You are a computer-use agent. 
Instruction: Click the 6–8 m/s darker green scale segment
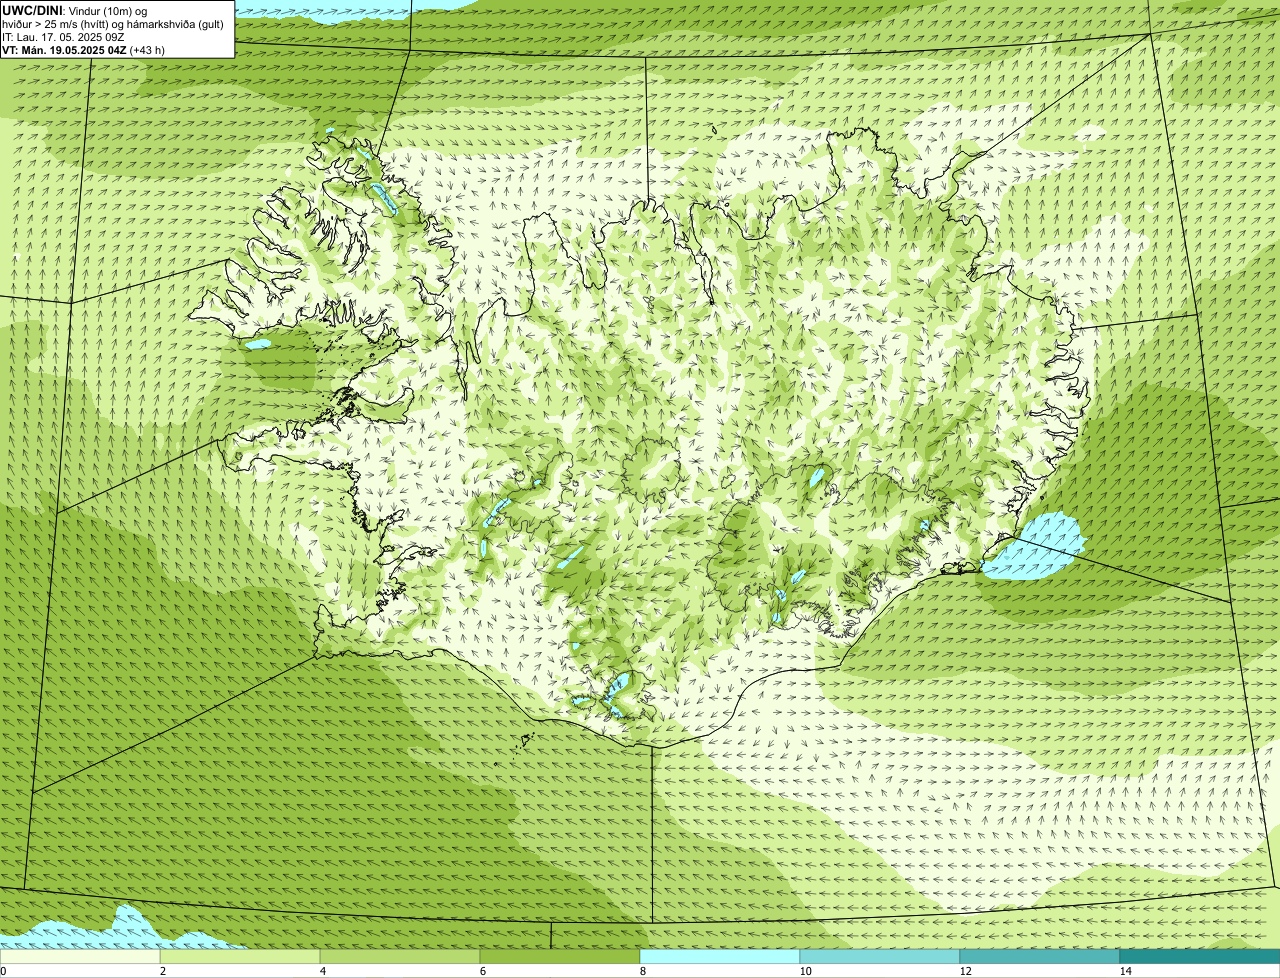pos(560,956)
